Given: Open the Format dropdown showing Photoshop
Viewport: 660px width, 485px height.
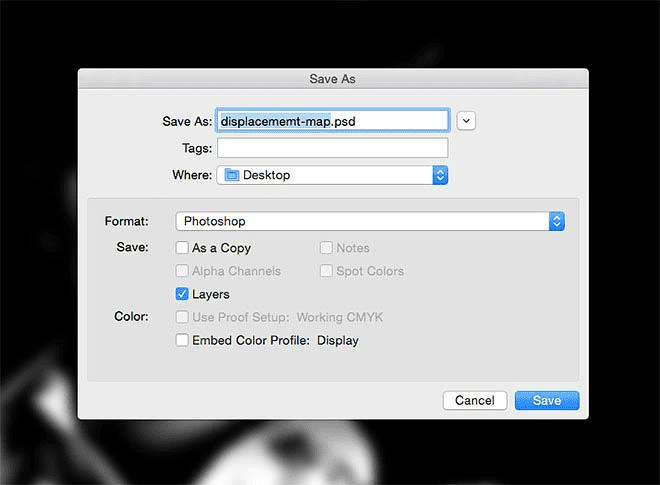Looking at the screenshot, I should point(362,221).
